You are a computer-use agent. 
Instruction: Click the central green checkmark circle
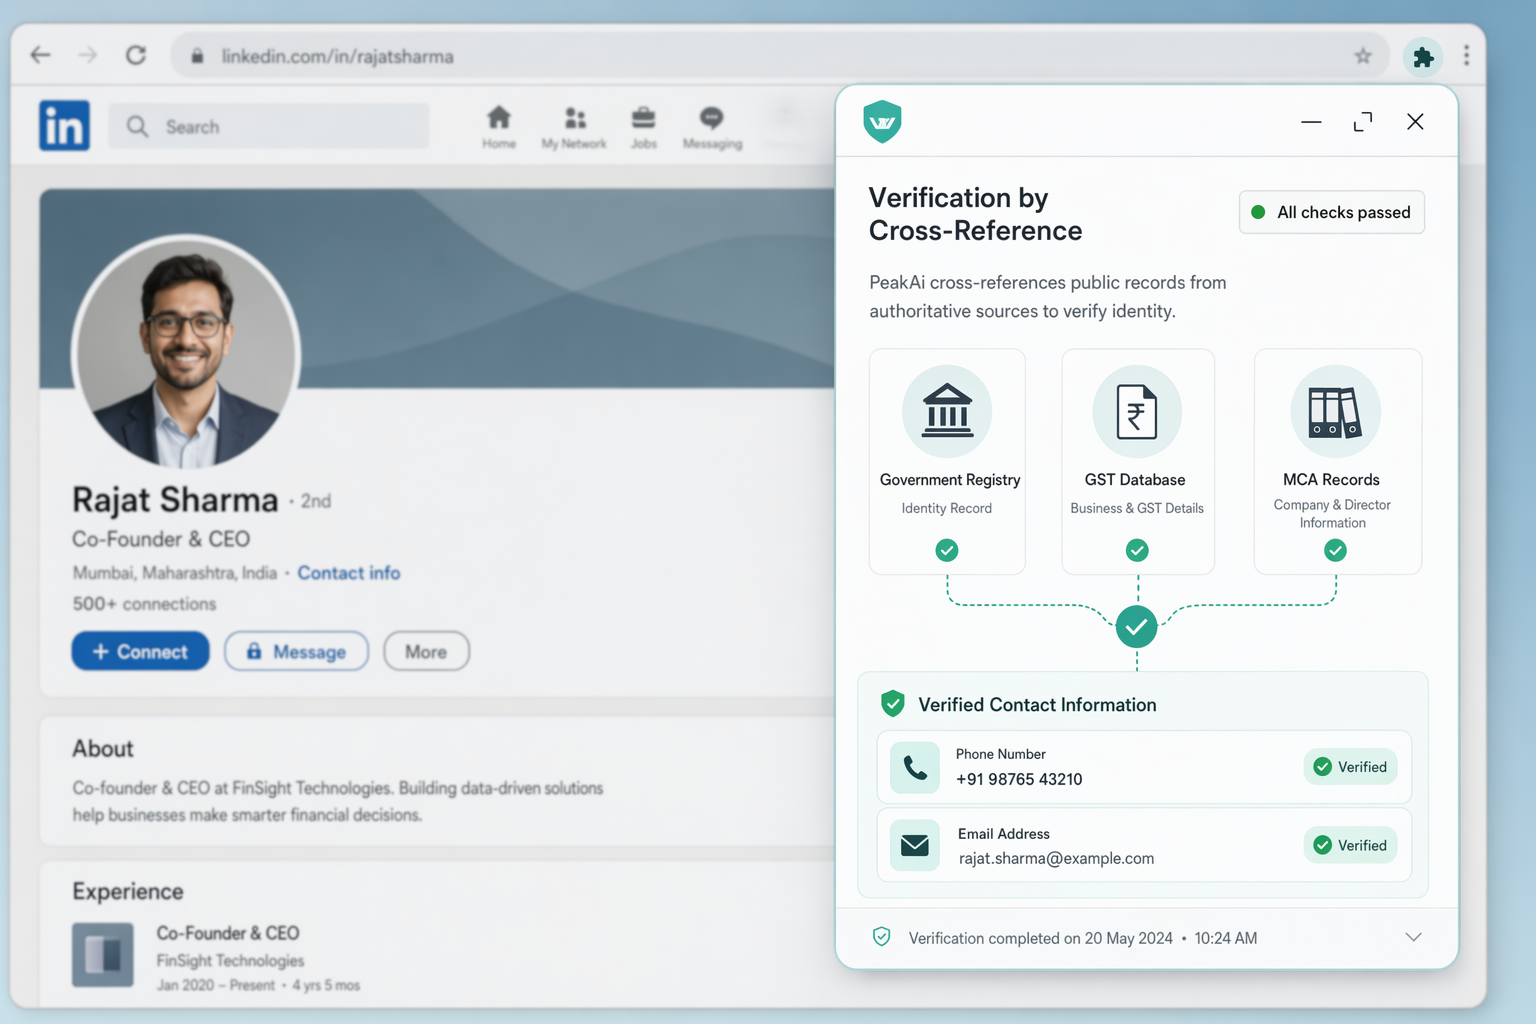pos(1137,627)
